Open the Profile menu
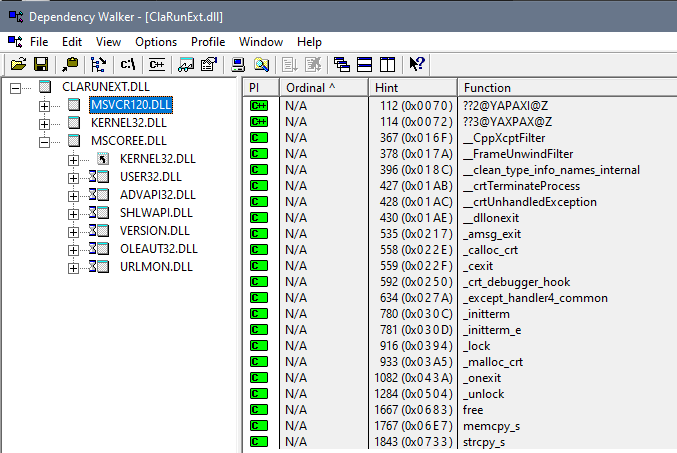Viewport: 677px width, 453px height. [x=208, y=42]
